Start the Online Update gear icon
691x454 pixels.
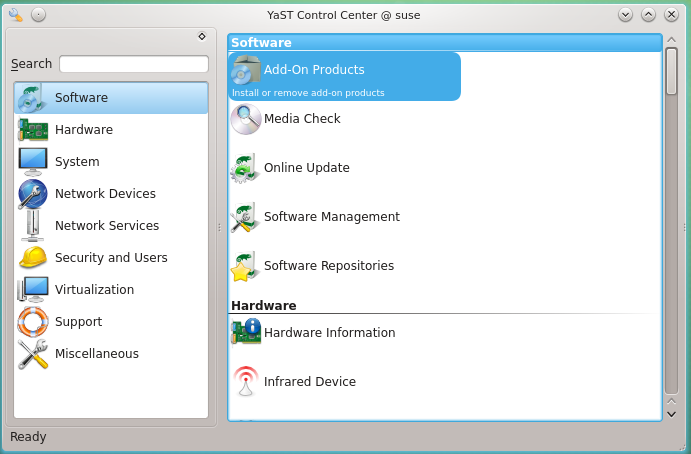244,168
